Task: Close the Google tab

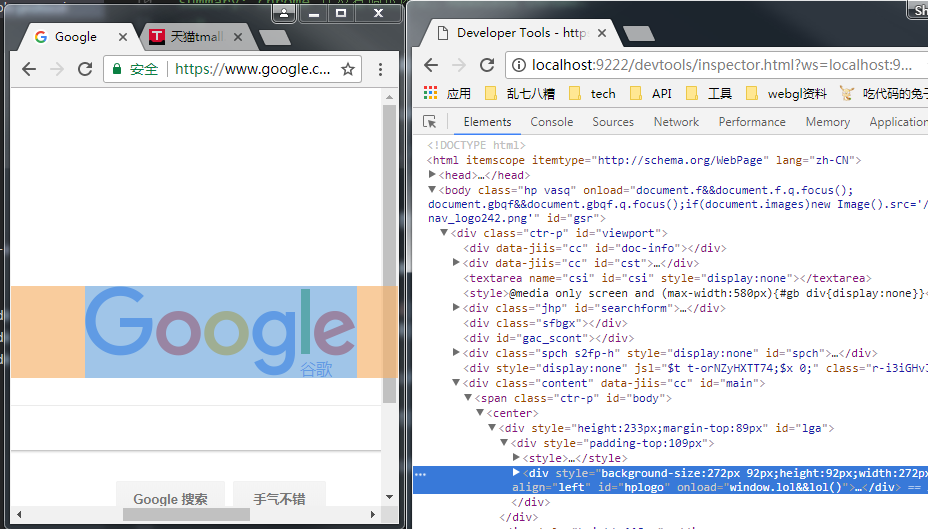Action: click(123, 37)
